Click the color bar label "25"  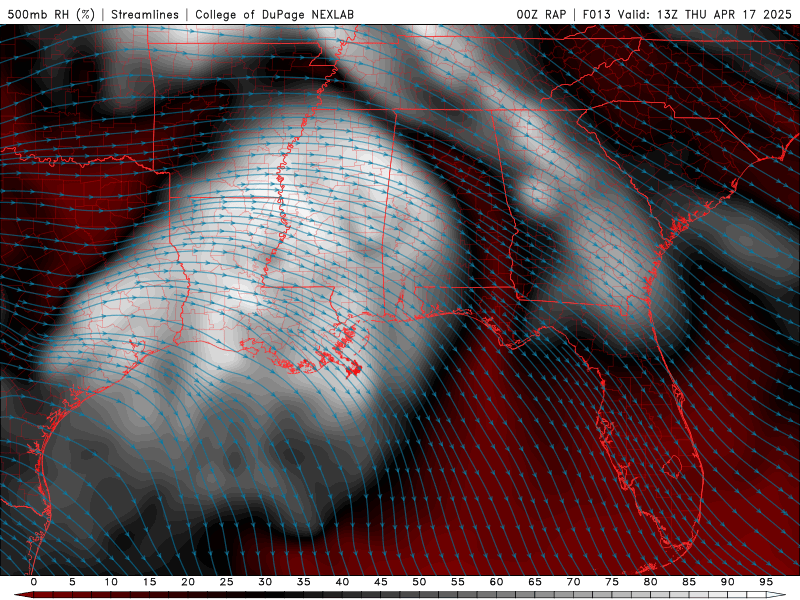(227, 582)
